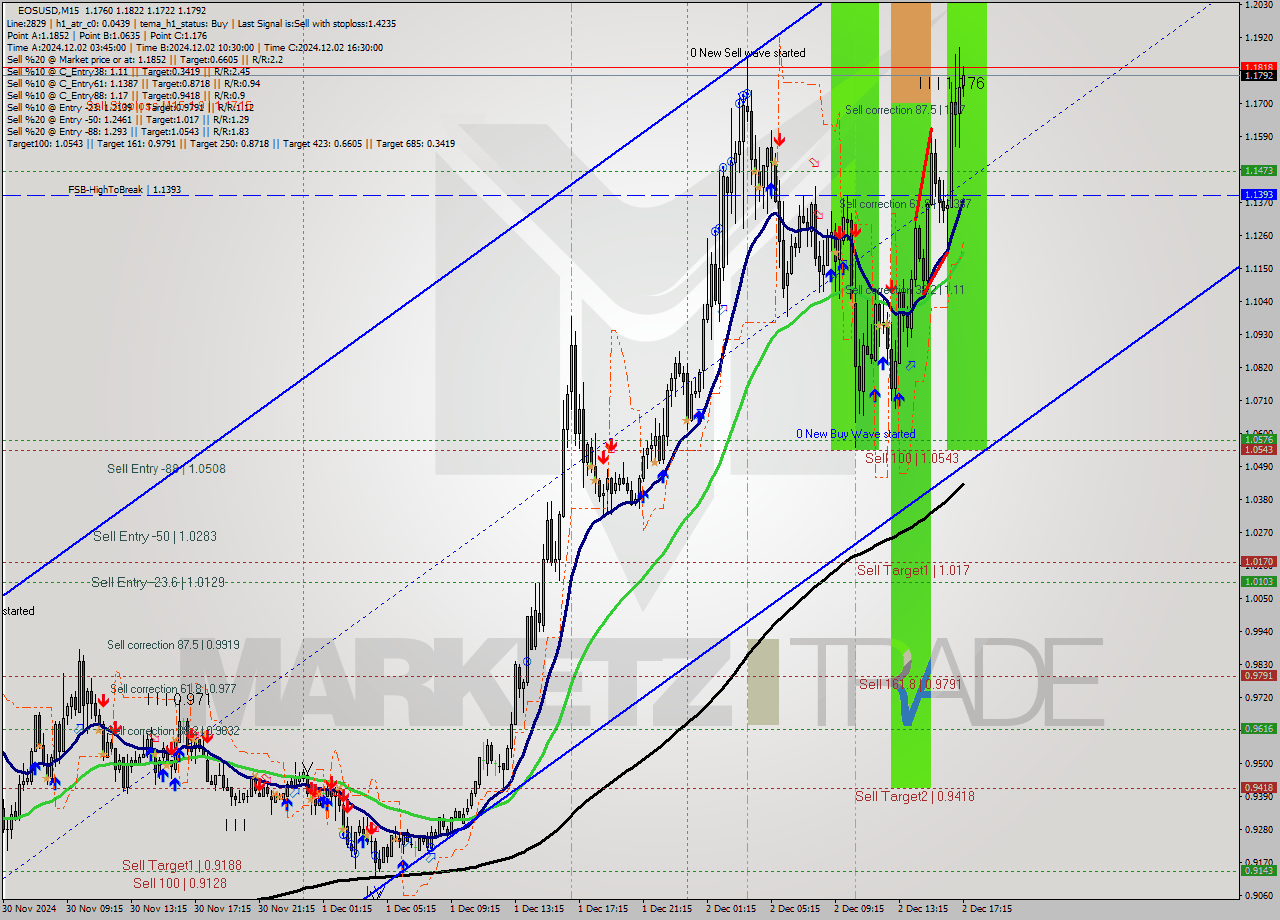This screenshot has width=1280, height=920.
Task: Click the '0 New Buy Wave started' annotation
Action: pyautogui.click(x=855, y=434)
